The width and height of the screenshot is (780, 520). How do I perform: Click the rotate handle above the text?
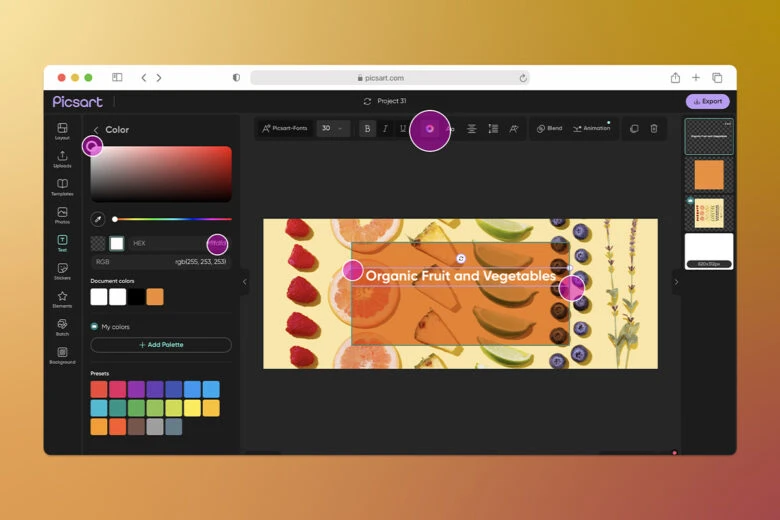click(461, 258)
